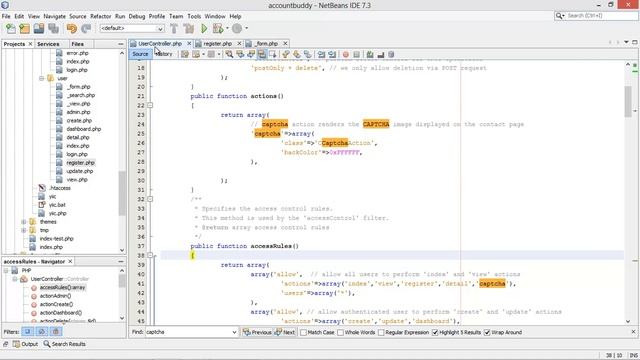
Task: Click Find Next Occurrence editor icon
Action: tap(251, 54)
